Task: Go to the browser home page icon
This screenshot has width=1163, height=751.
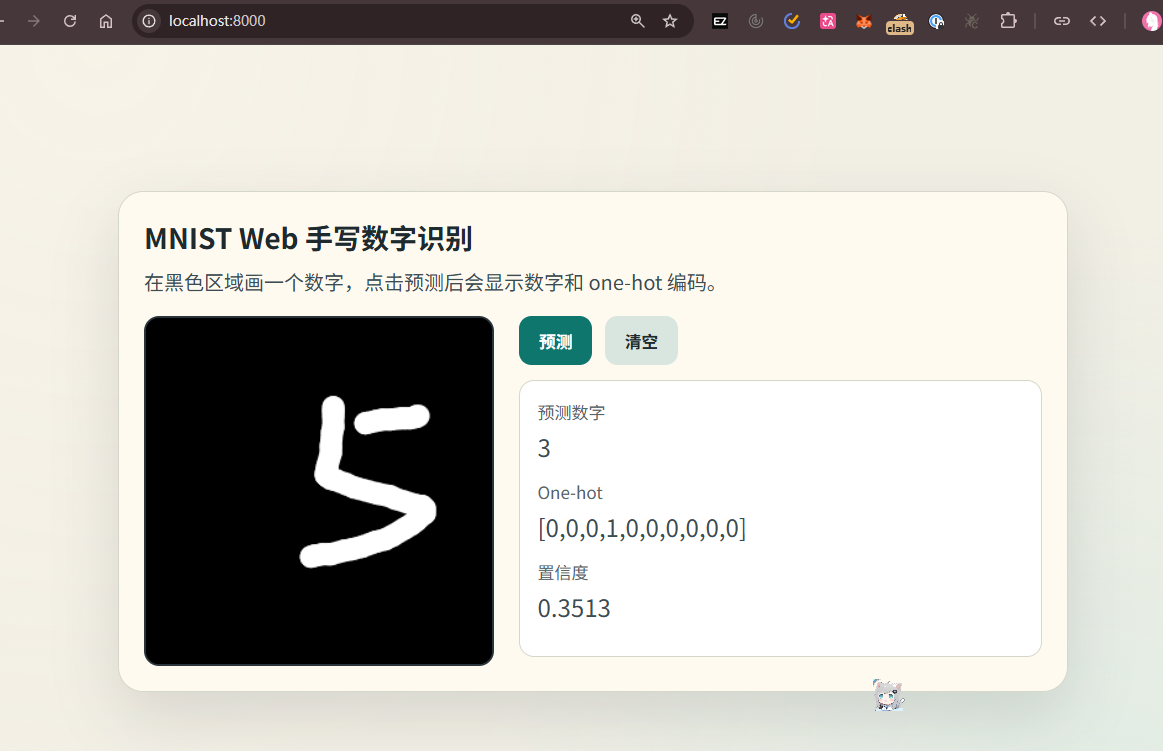Action: point(106,21)
